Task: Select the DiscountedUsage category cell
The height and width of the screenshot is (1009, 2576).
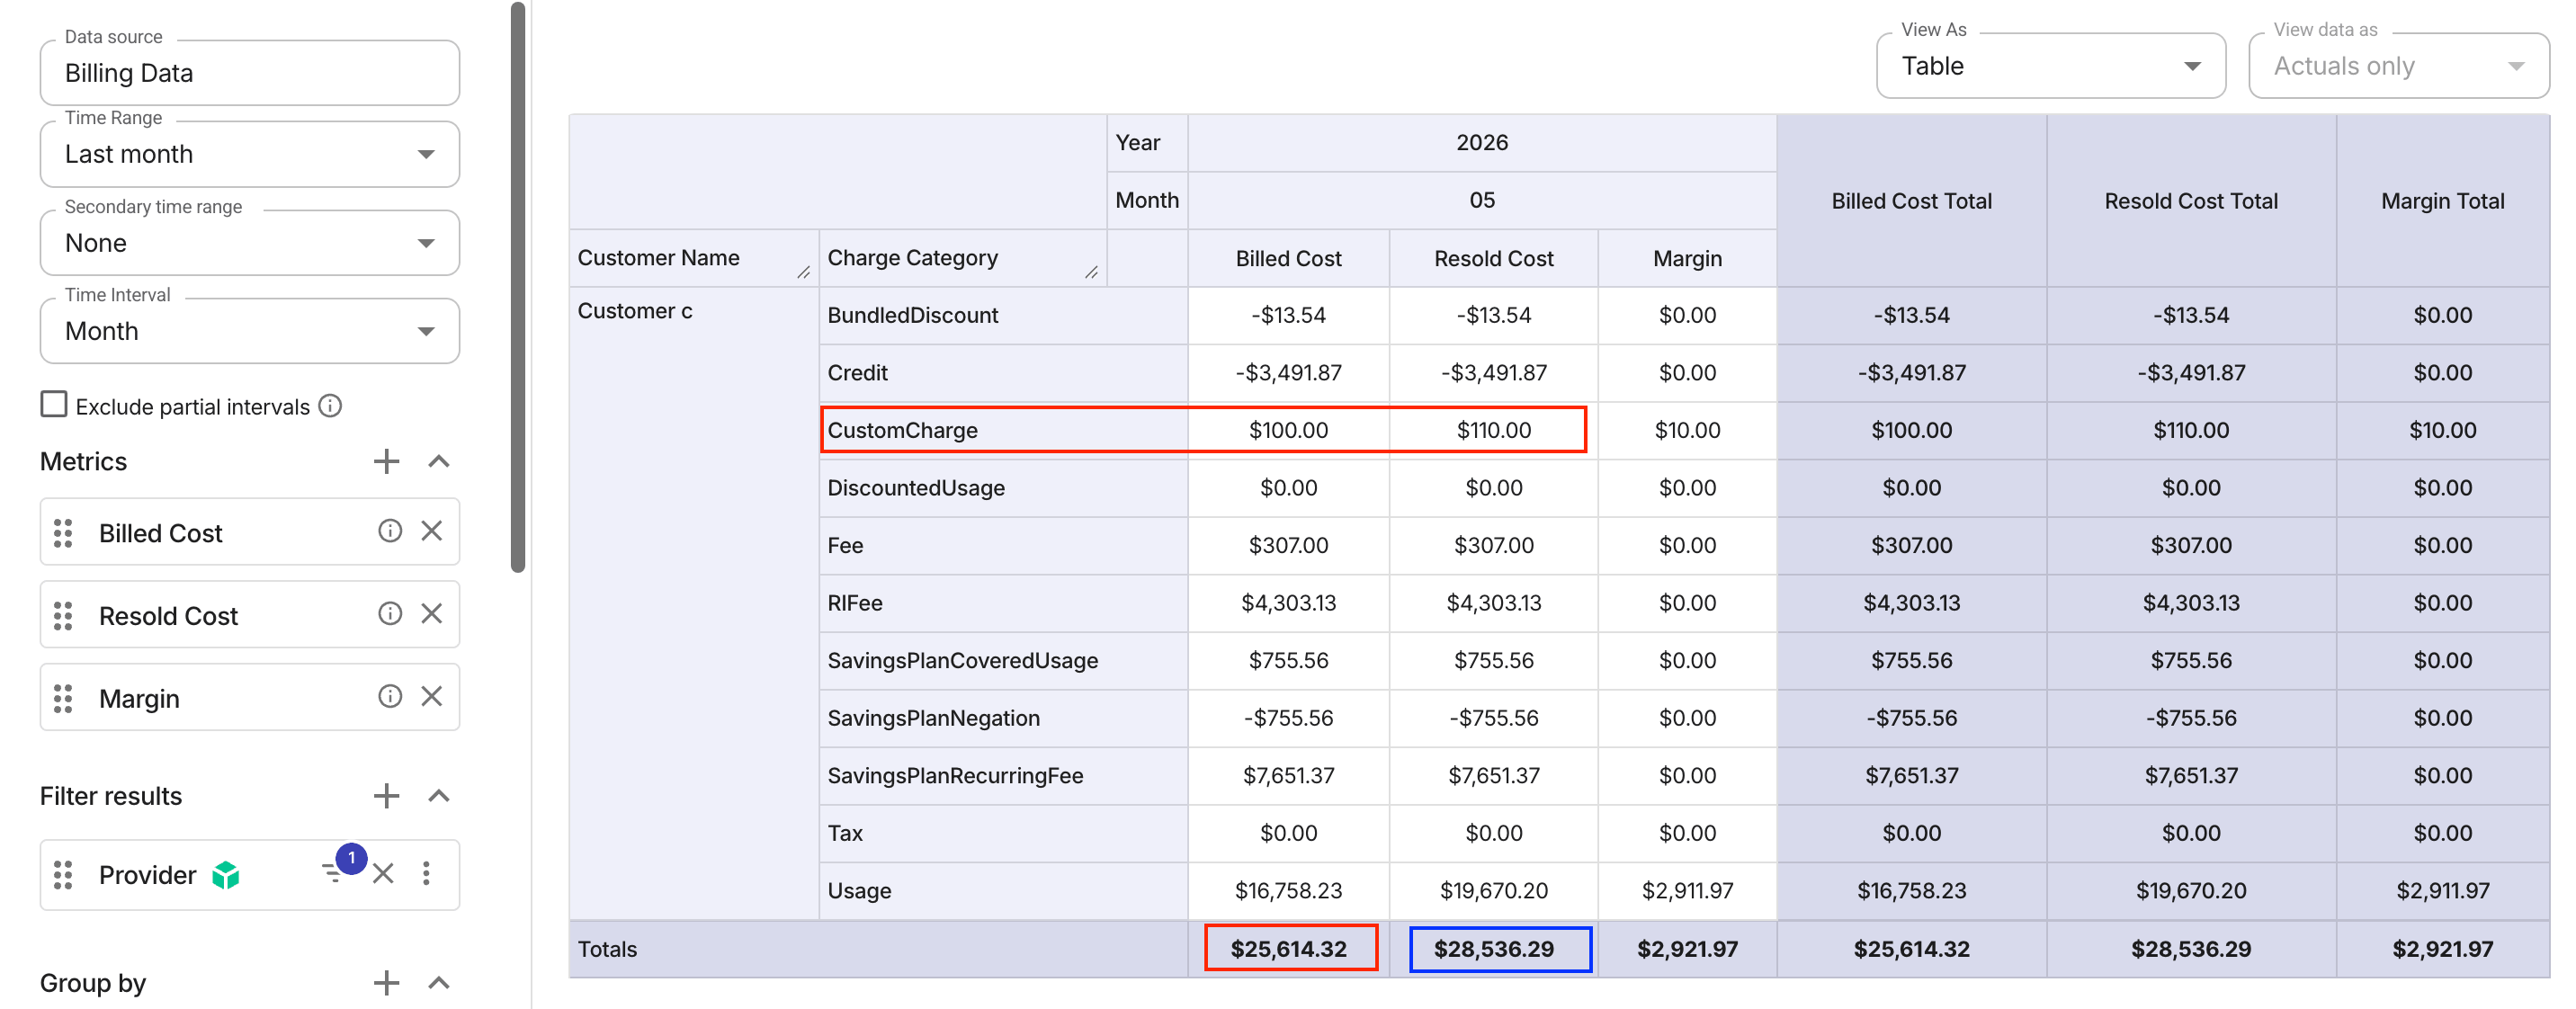Action: pos(1004,488)
